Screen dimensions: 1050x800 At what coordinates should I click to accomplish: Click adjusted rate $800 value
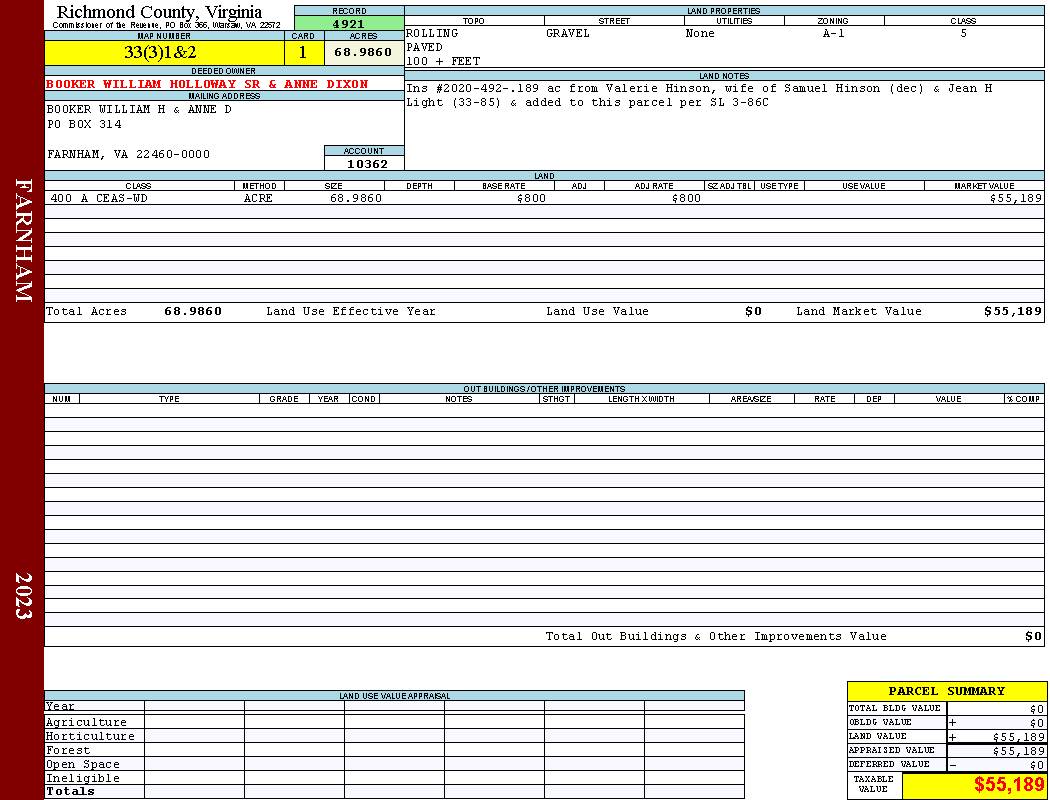(686, 198)
